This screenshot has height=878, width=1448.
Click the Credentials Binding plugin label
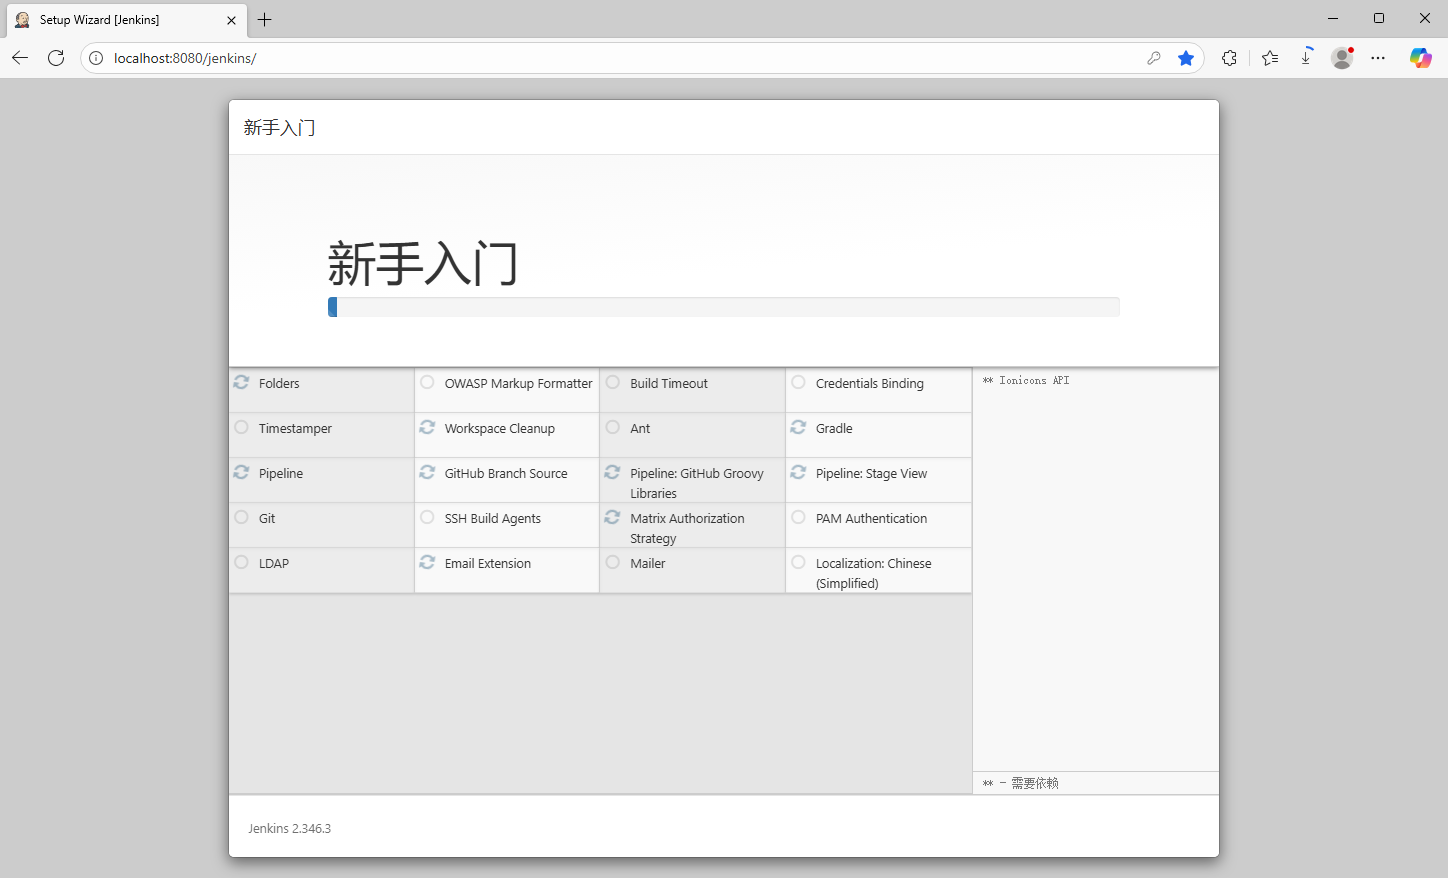tap(870, 383)
